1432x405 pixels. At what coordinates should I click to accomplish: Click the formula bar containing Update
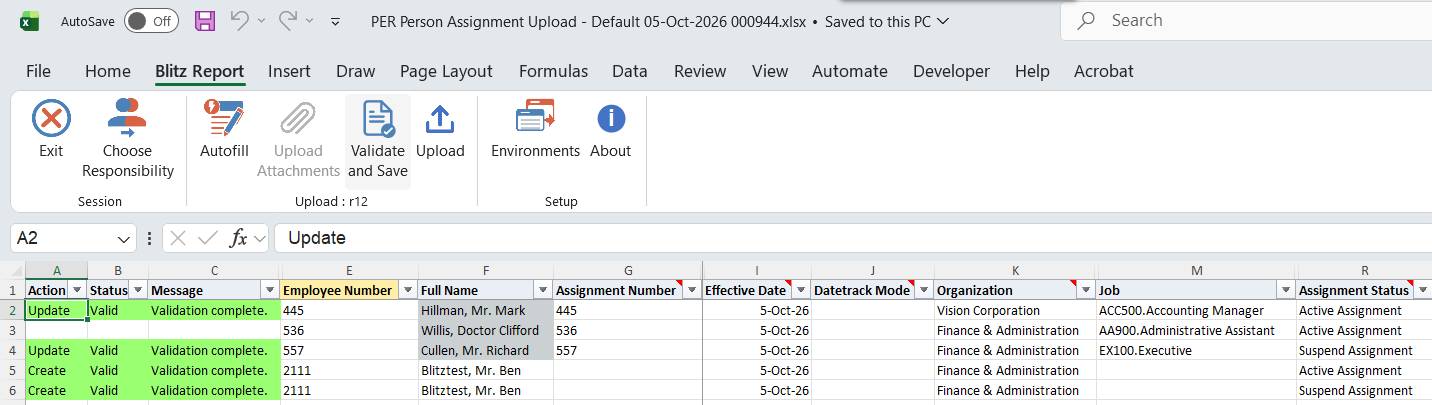(x=853, y=238)
